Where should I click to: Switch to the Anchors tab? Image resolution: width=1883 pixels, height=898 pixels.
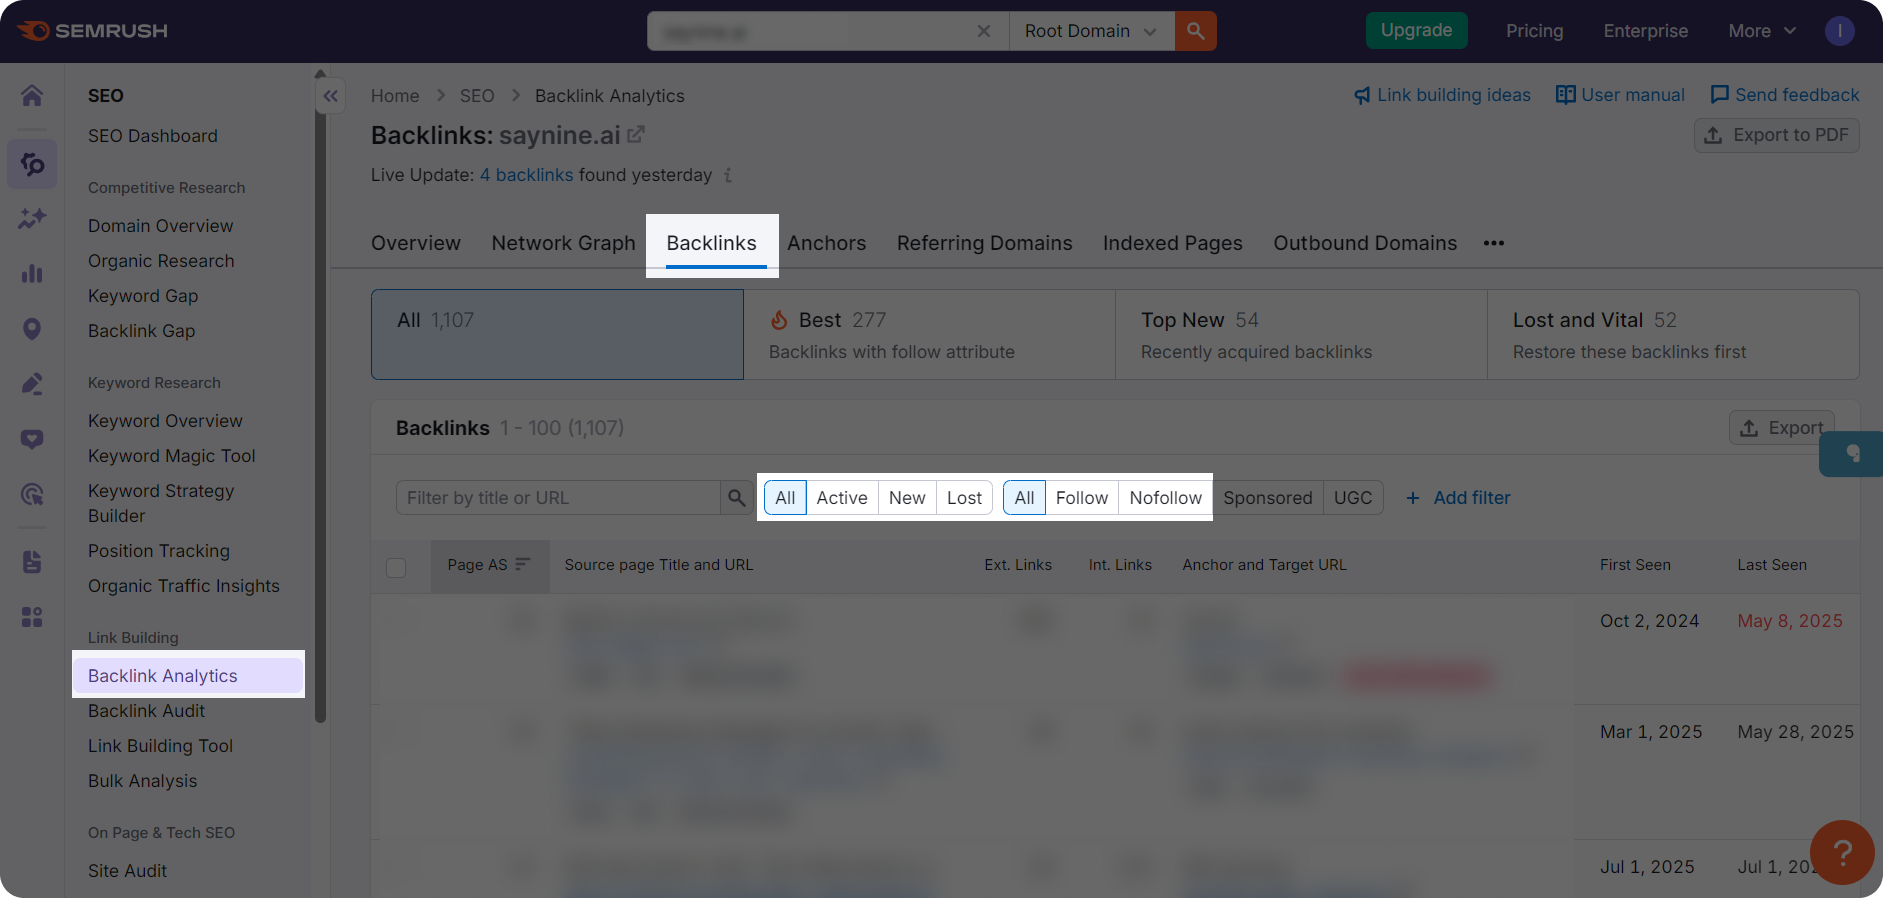(x=826, y=243)
